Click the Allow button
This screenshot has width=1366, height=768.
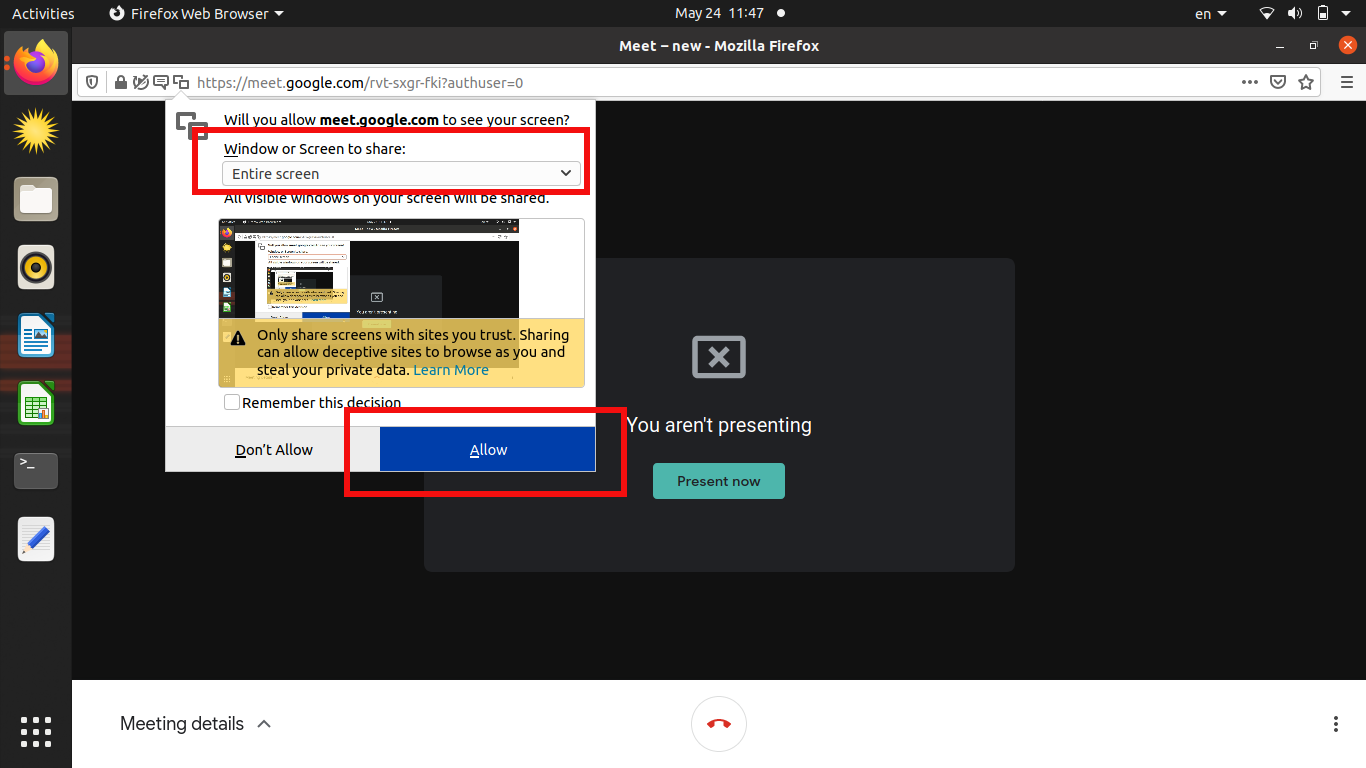point(488,450)
